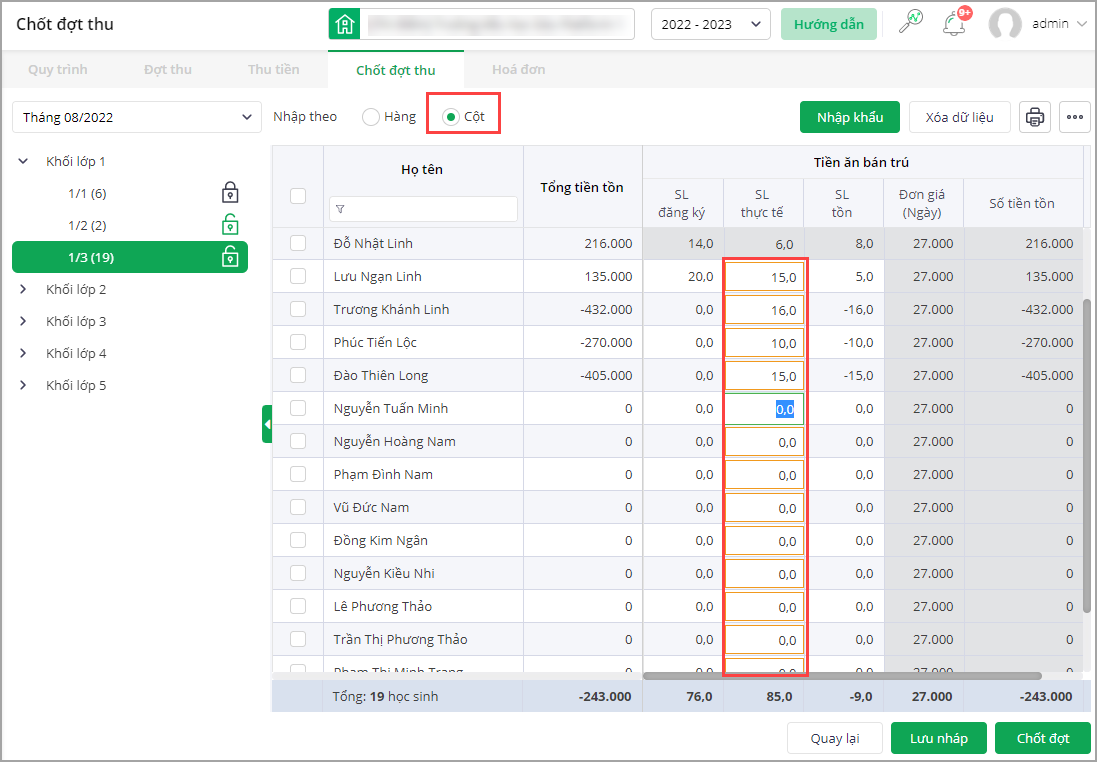Open the Tháng 08/2022 month dropdown
Viewport: 1097px width, 762px height.
click(137, 117)
